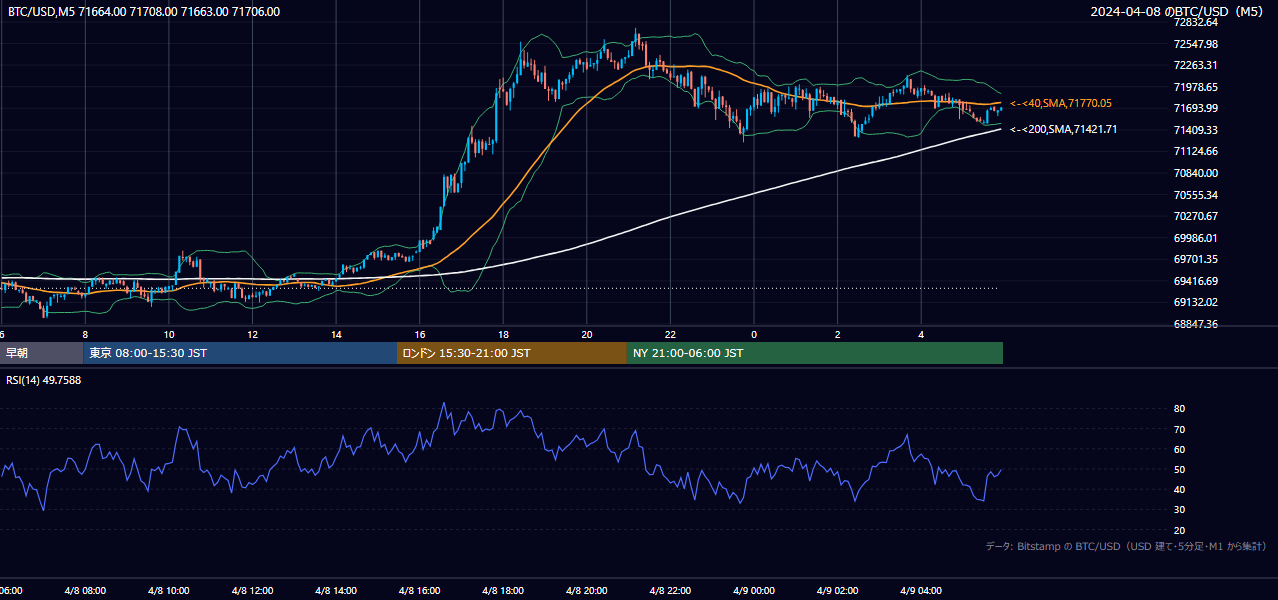Click price axis label 70840.00

point(1195,173)
